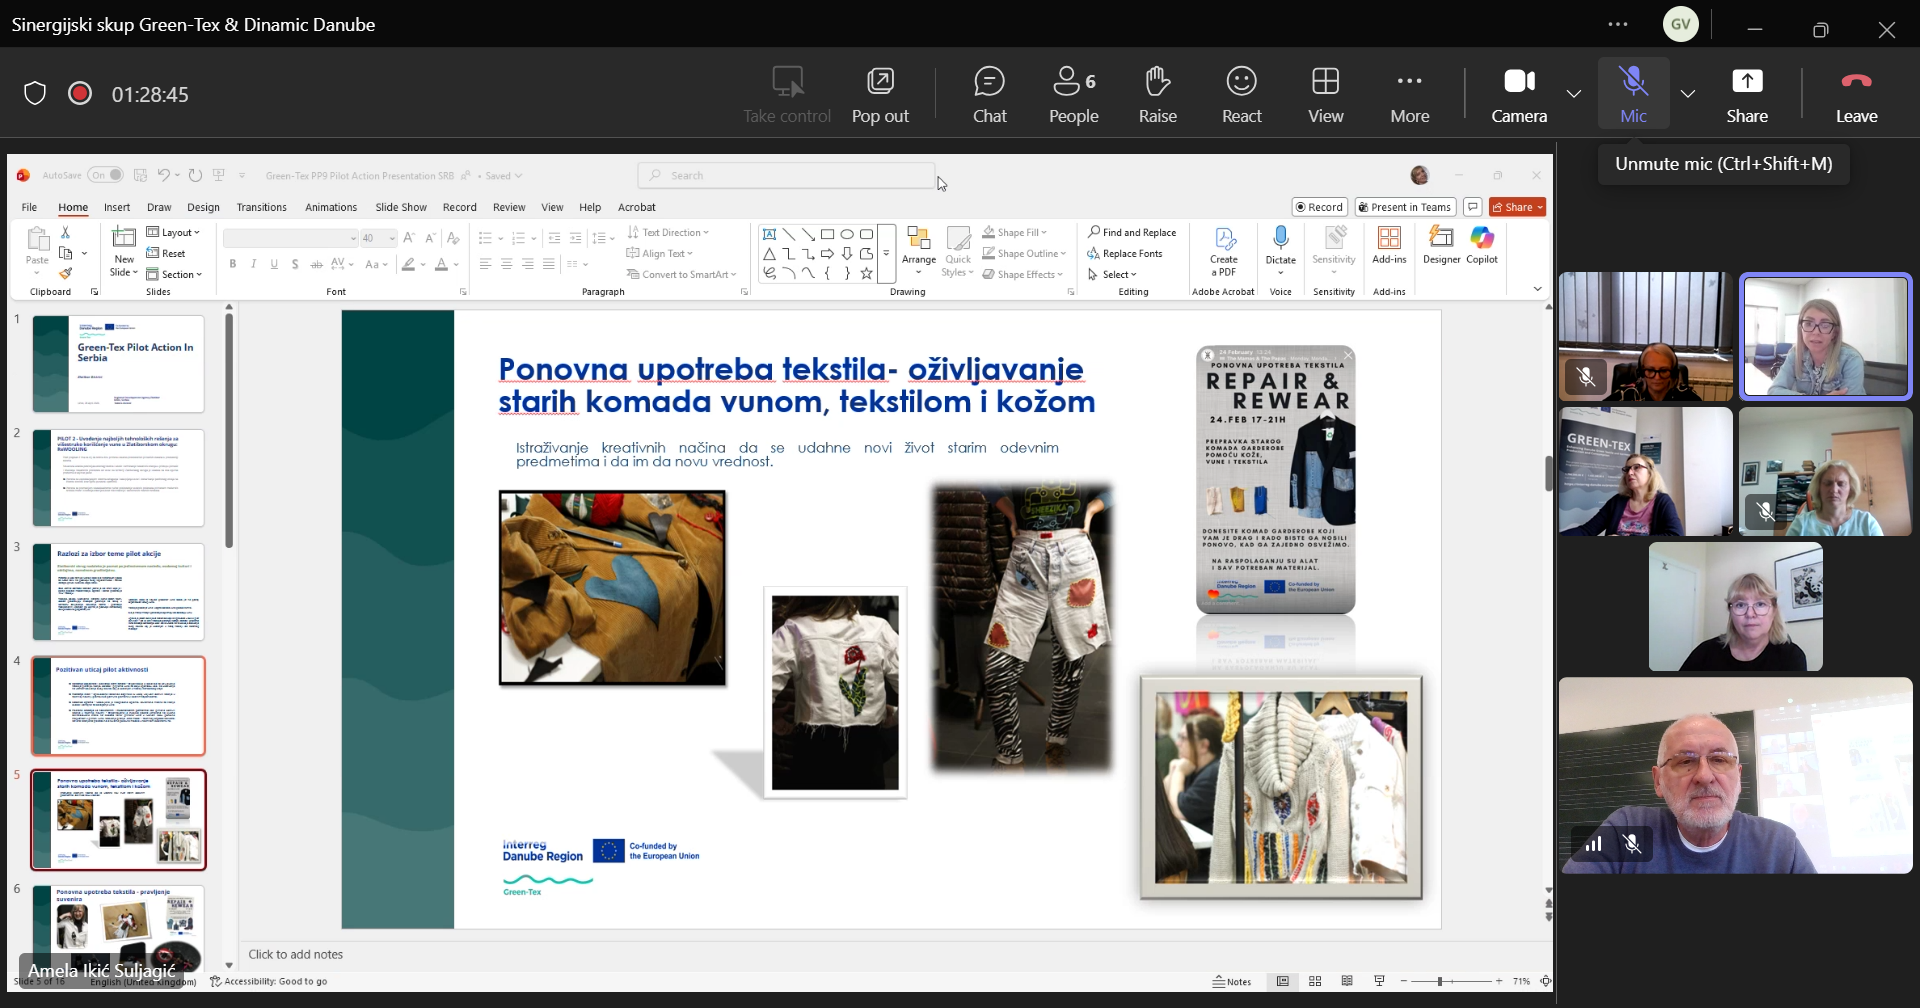Open the Select dropdown in Editing group
This screenshot has height=1008, width=1920.
(x=1112, y=274)
